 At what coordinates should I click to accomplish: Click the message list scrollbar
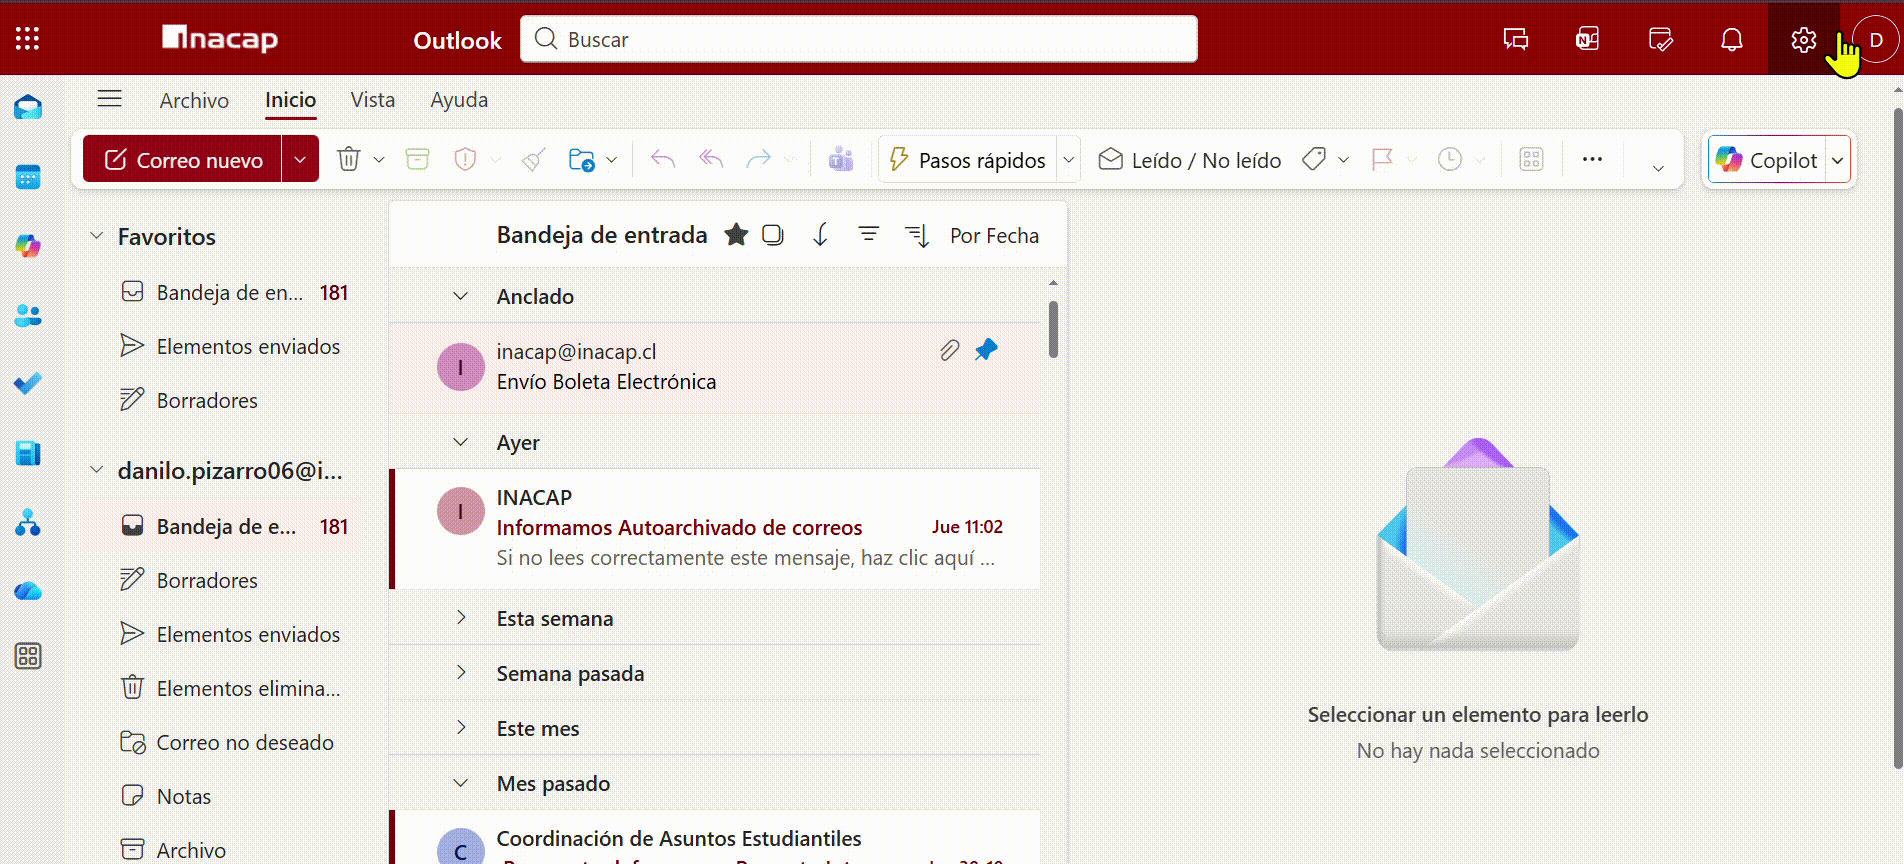point(1053,330)
